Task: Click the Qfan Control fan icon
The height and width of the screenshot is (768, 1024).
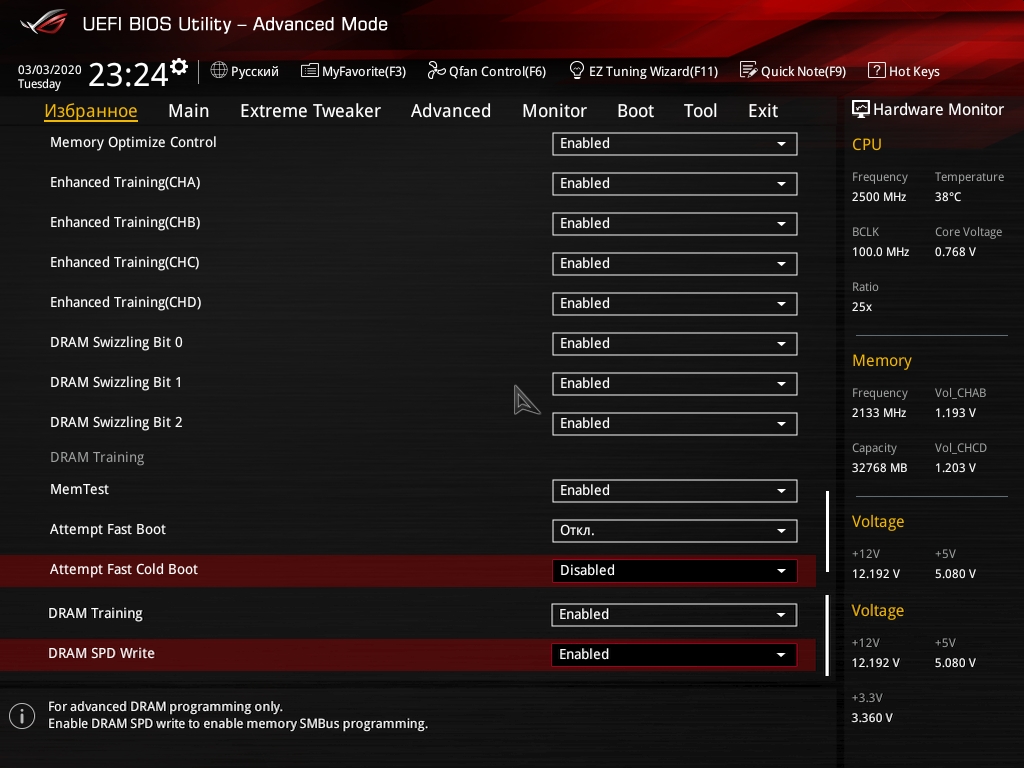Action: click(436, 70)
